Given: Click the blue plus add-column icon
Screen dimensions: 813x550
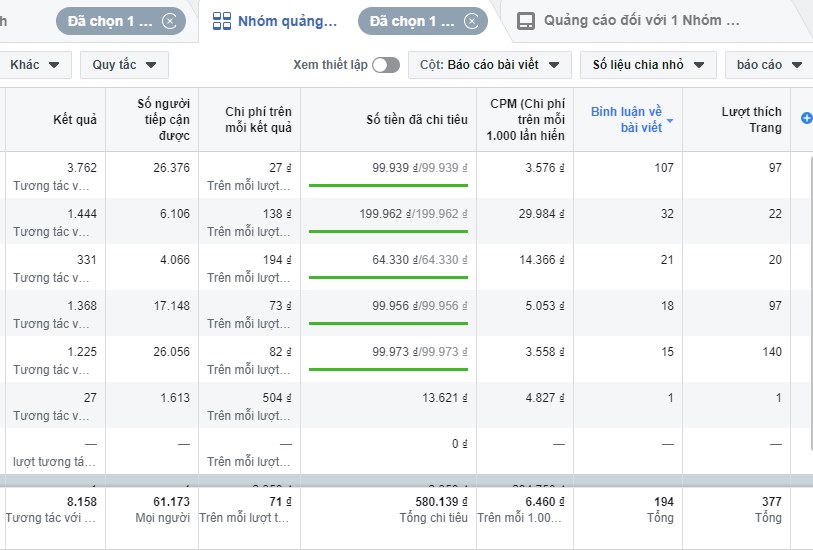Looking at the screenshot, I should 806,119.
